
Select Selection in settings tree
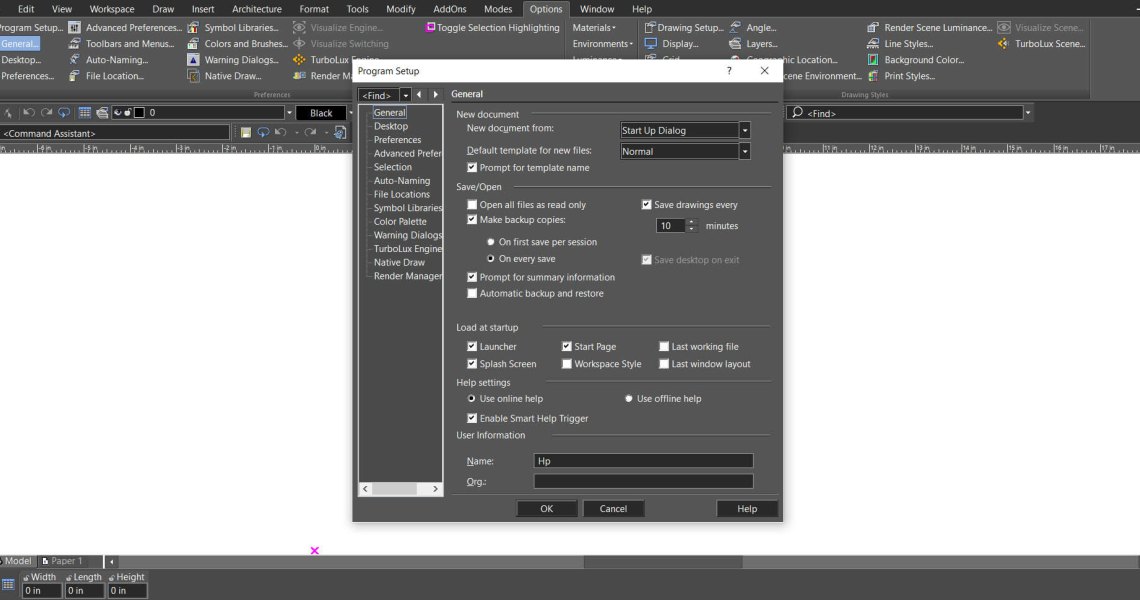coord(393,167)
